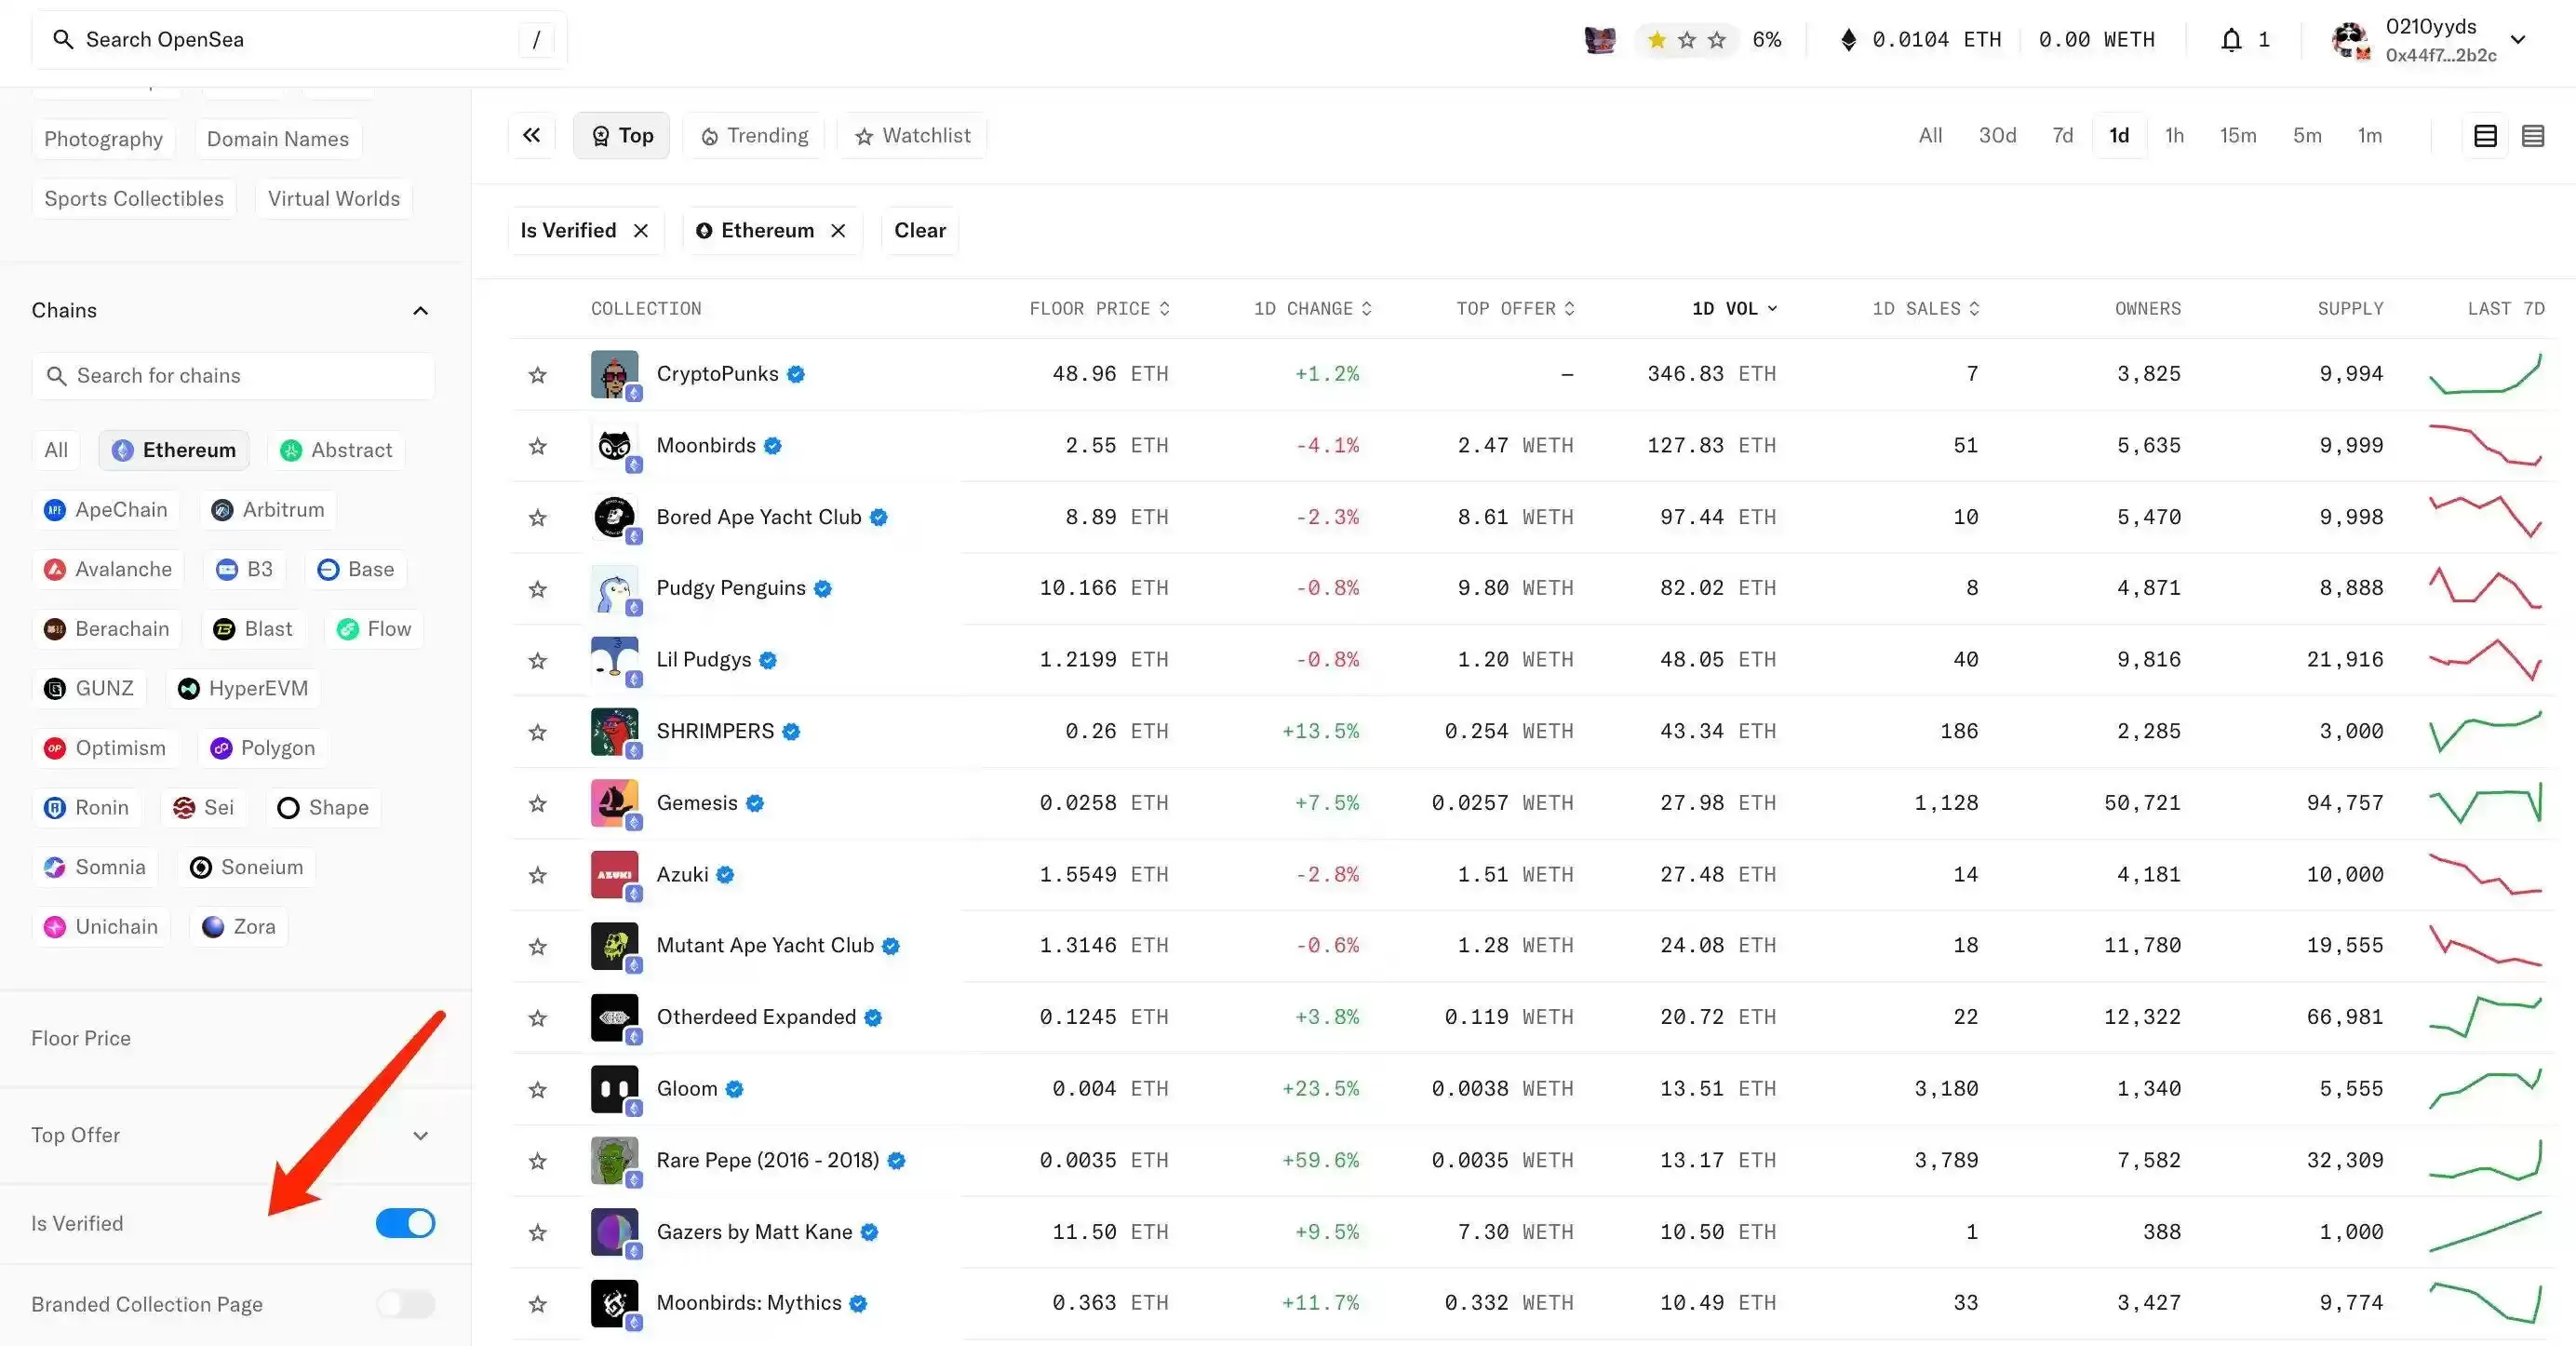2576x1346 pixels.
Task: Sort by the 1D Sales column
Action: tap(1925, 309)
